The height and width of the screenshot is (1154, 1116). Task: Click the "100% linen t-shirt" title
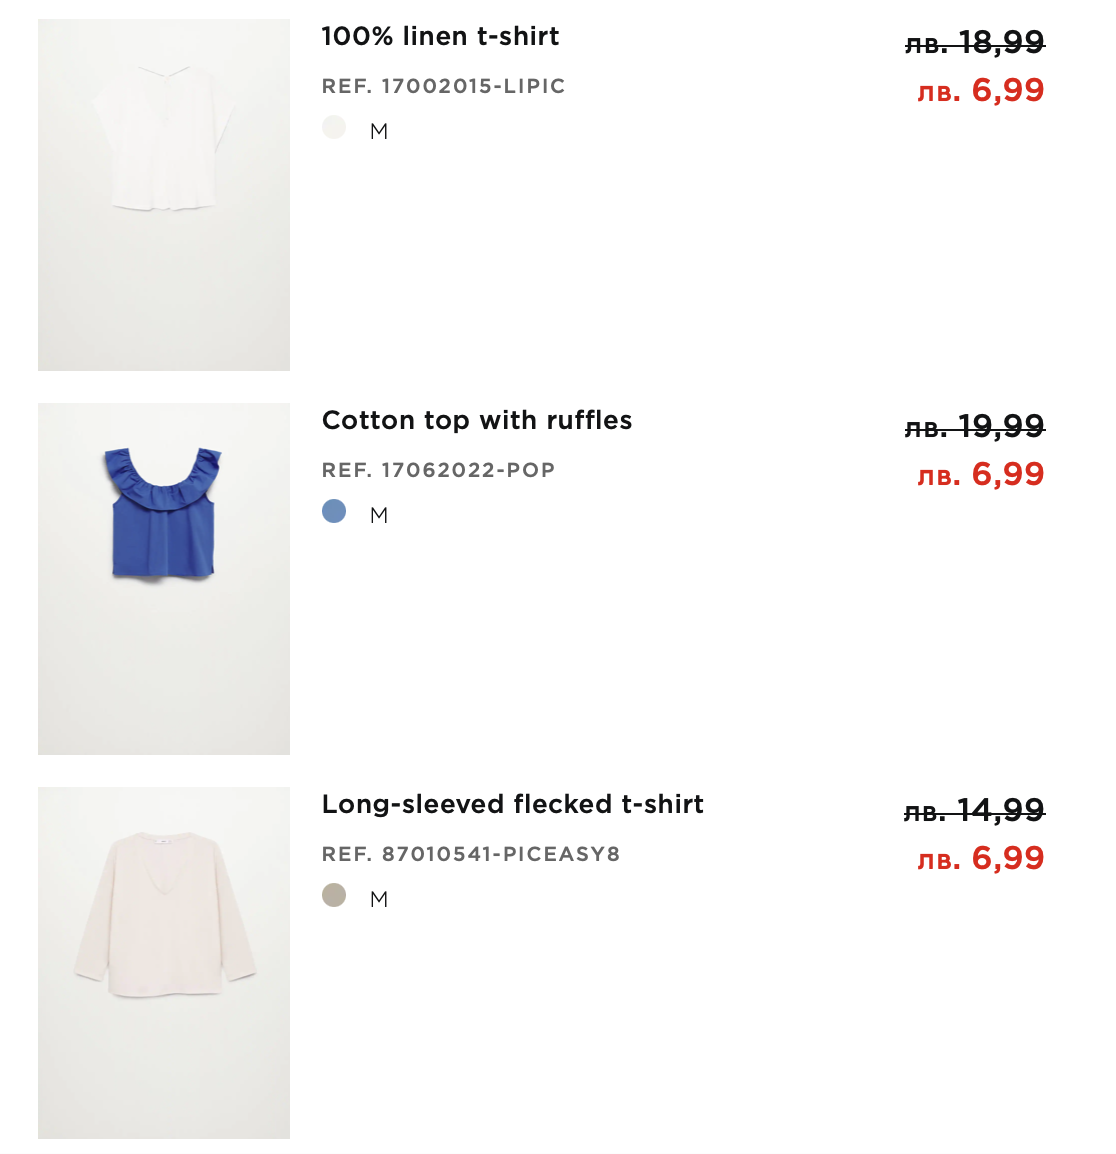point(440,37)
